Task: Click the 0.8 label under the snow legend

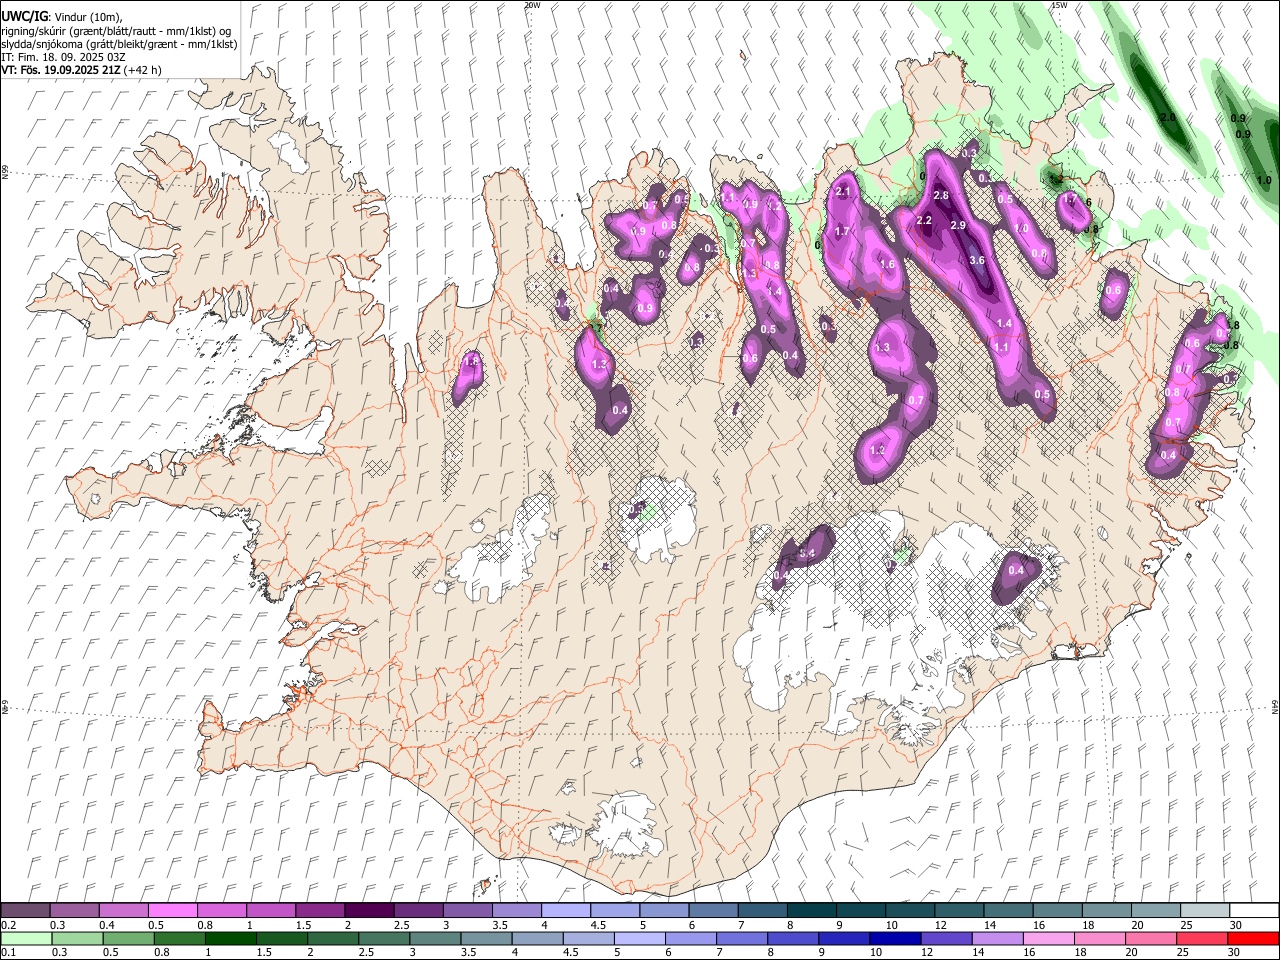Action: click(205, 925)
